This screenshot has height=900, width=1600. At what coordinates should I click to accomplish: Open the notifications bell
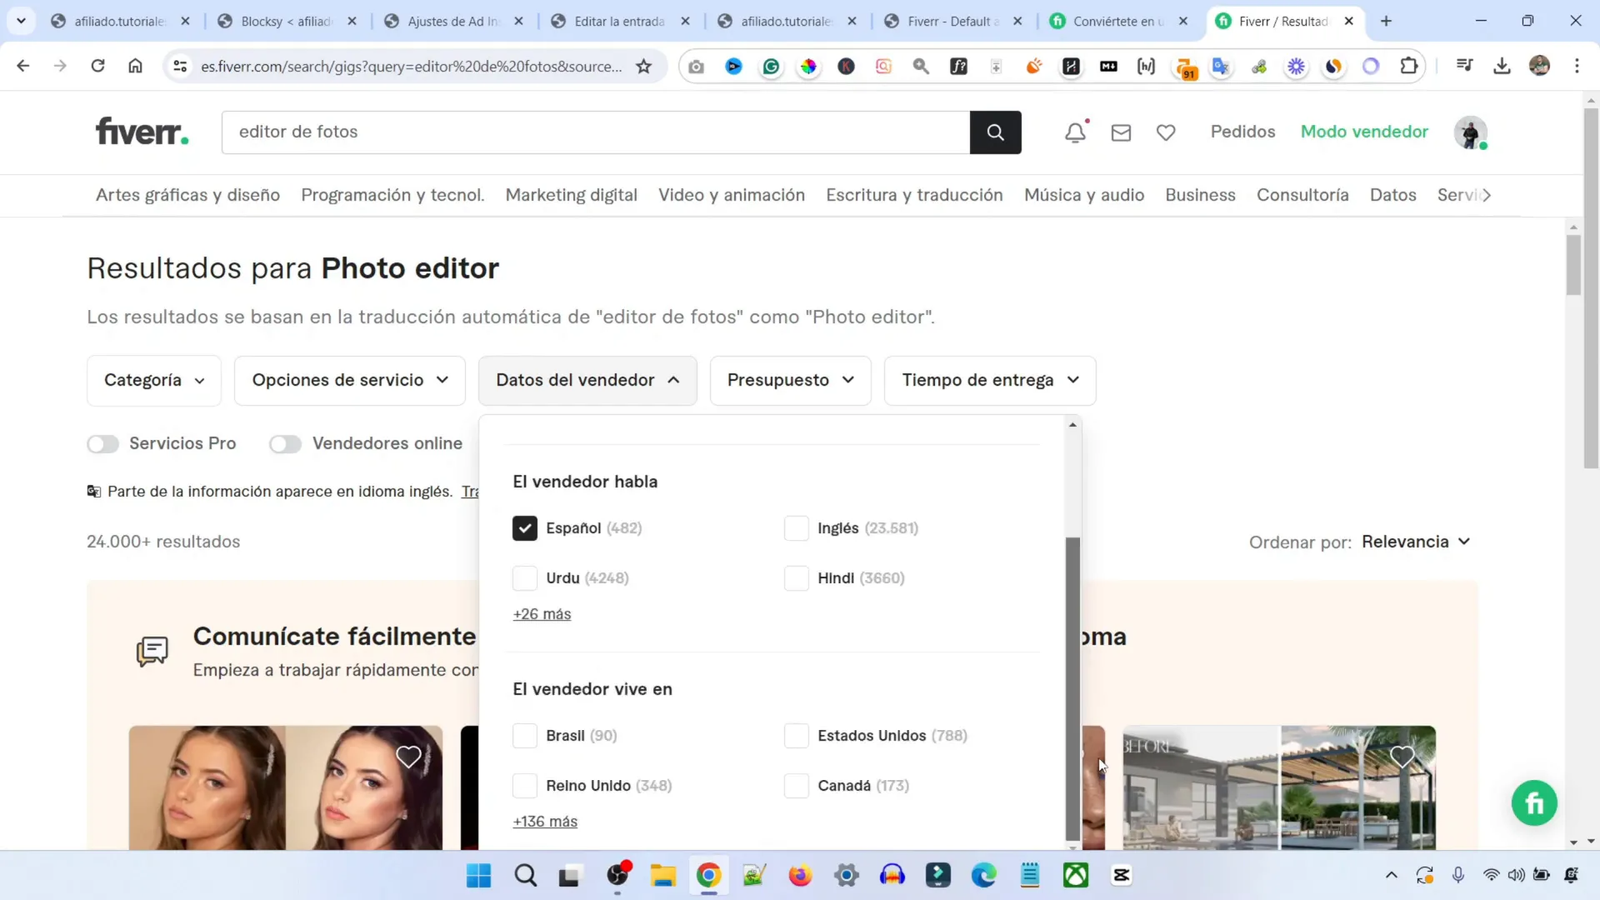1074,131
